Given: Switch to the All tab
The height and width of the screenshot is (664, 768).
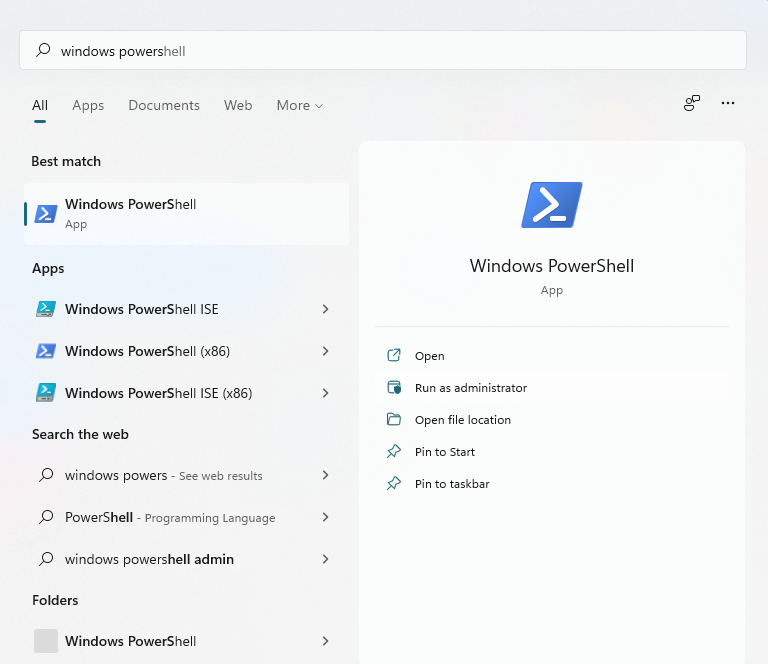Looking at the screenshot, I should click(40, 105).
